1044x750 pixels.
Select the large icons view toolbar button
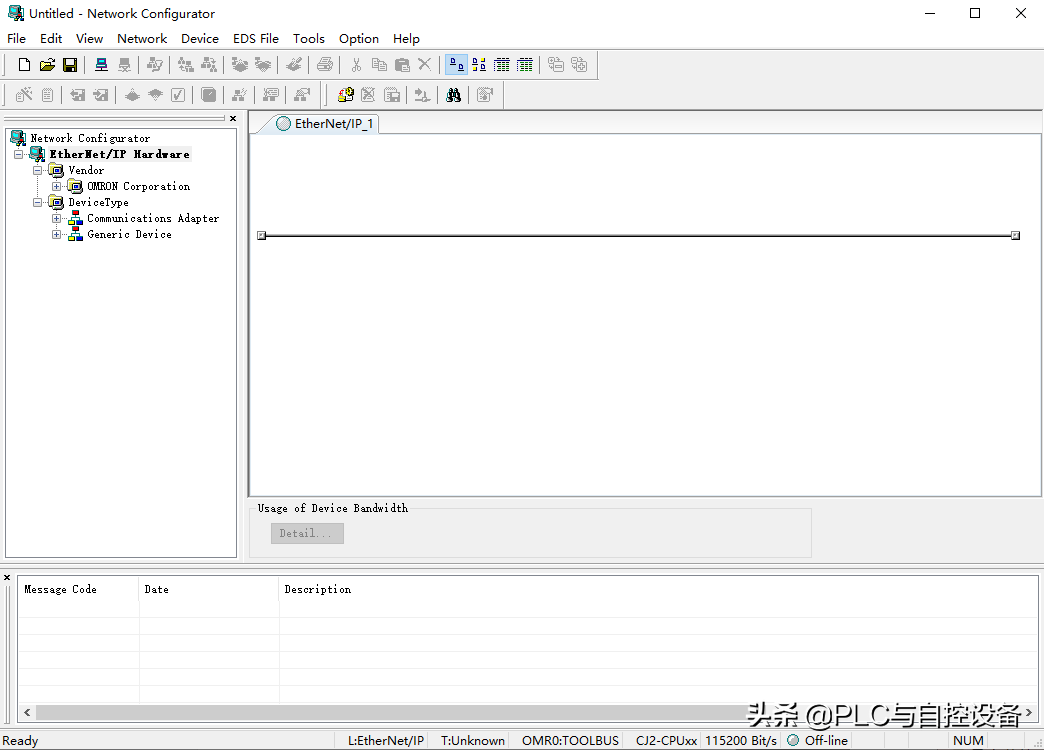coord(456,65)
